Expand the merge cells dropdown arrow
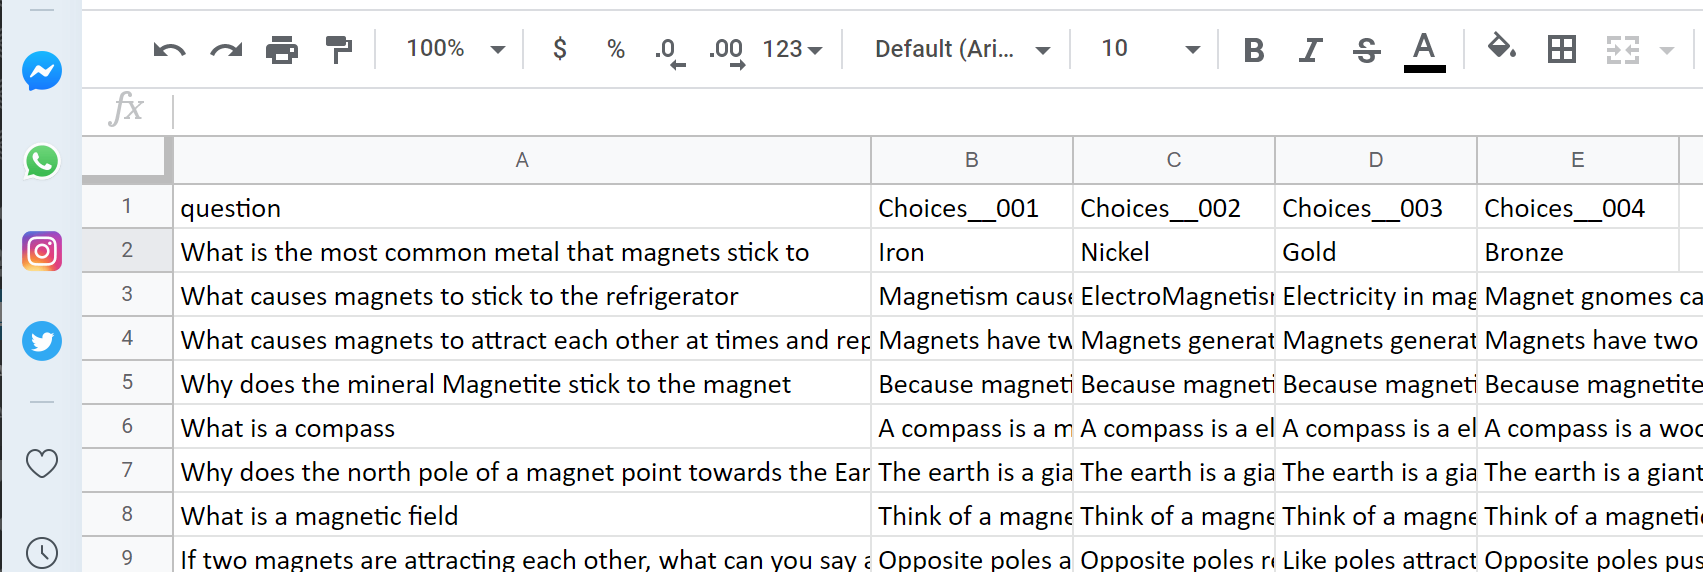The image size is (1703, 572). click(1666, 50)
